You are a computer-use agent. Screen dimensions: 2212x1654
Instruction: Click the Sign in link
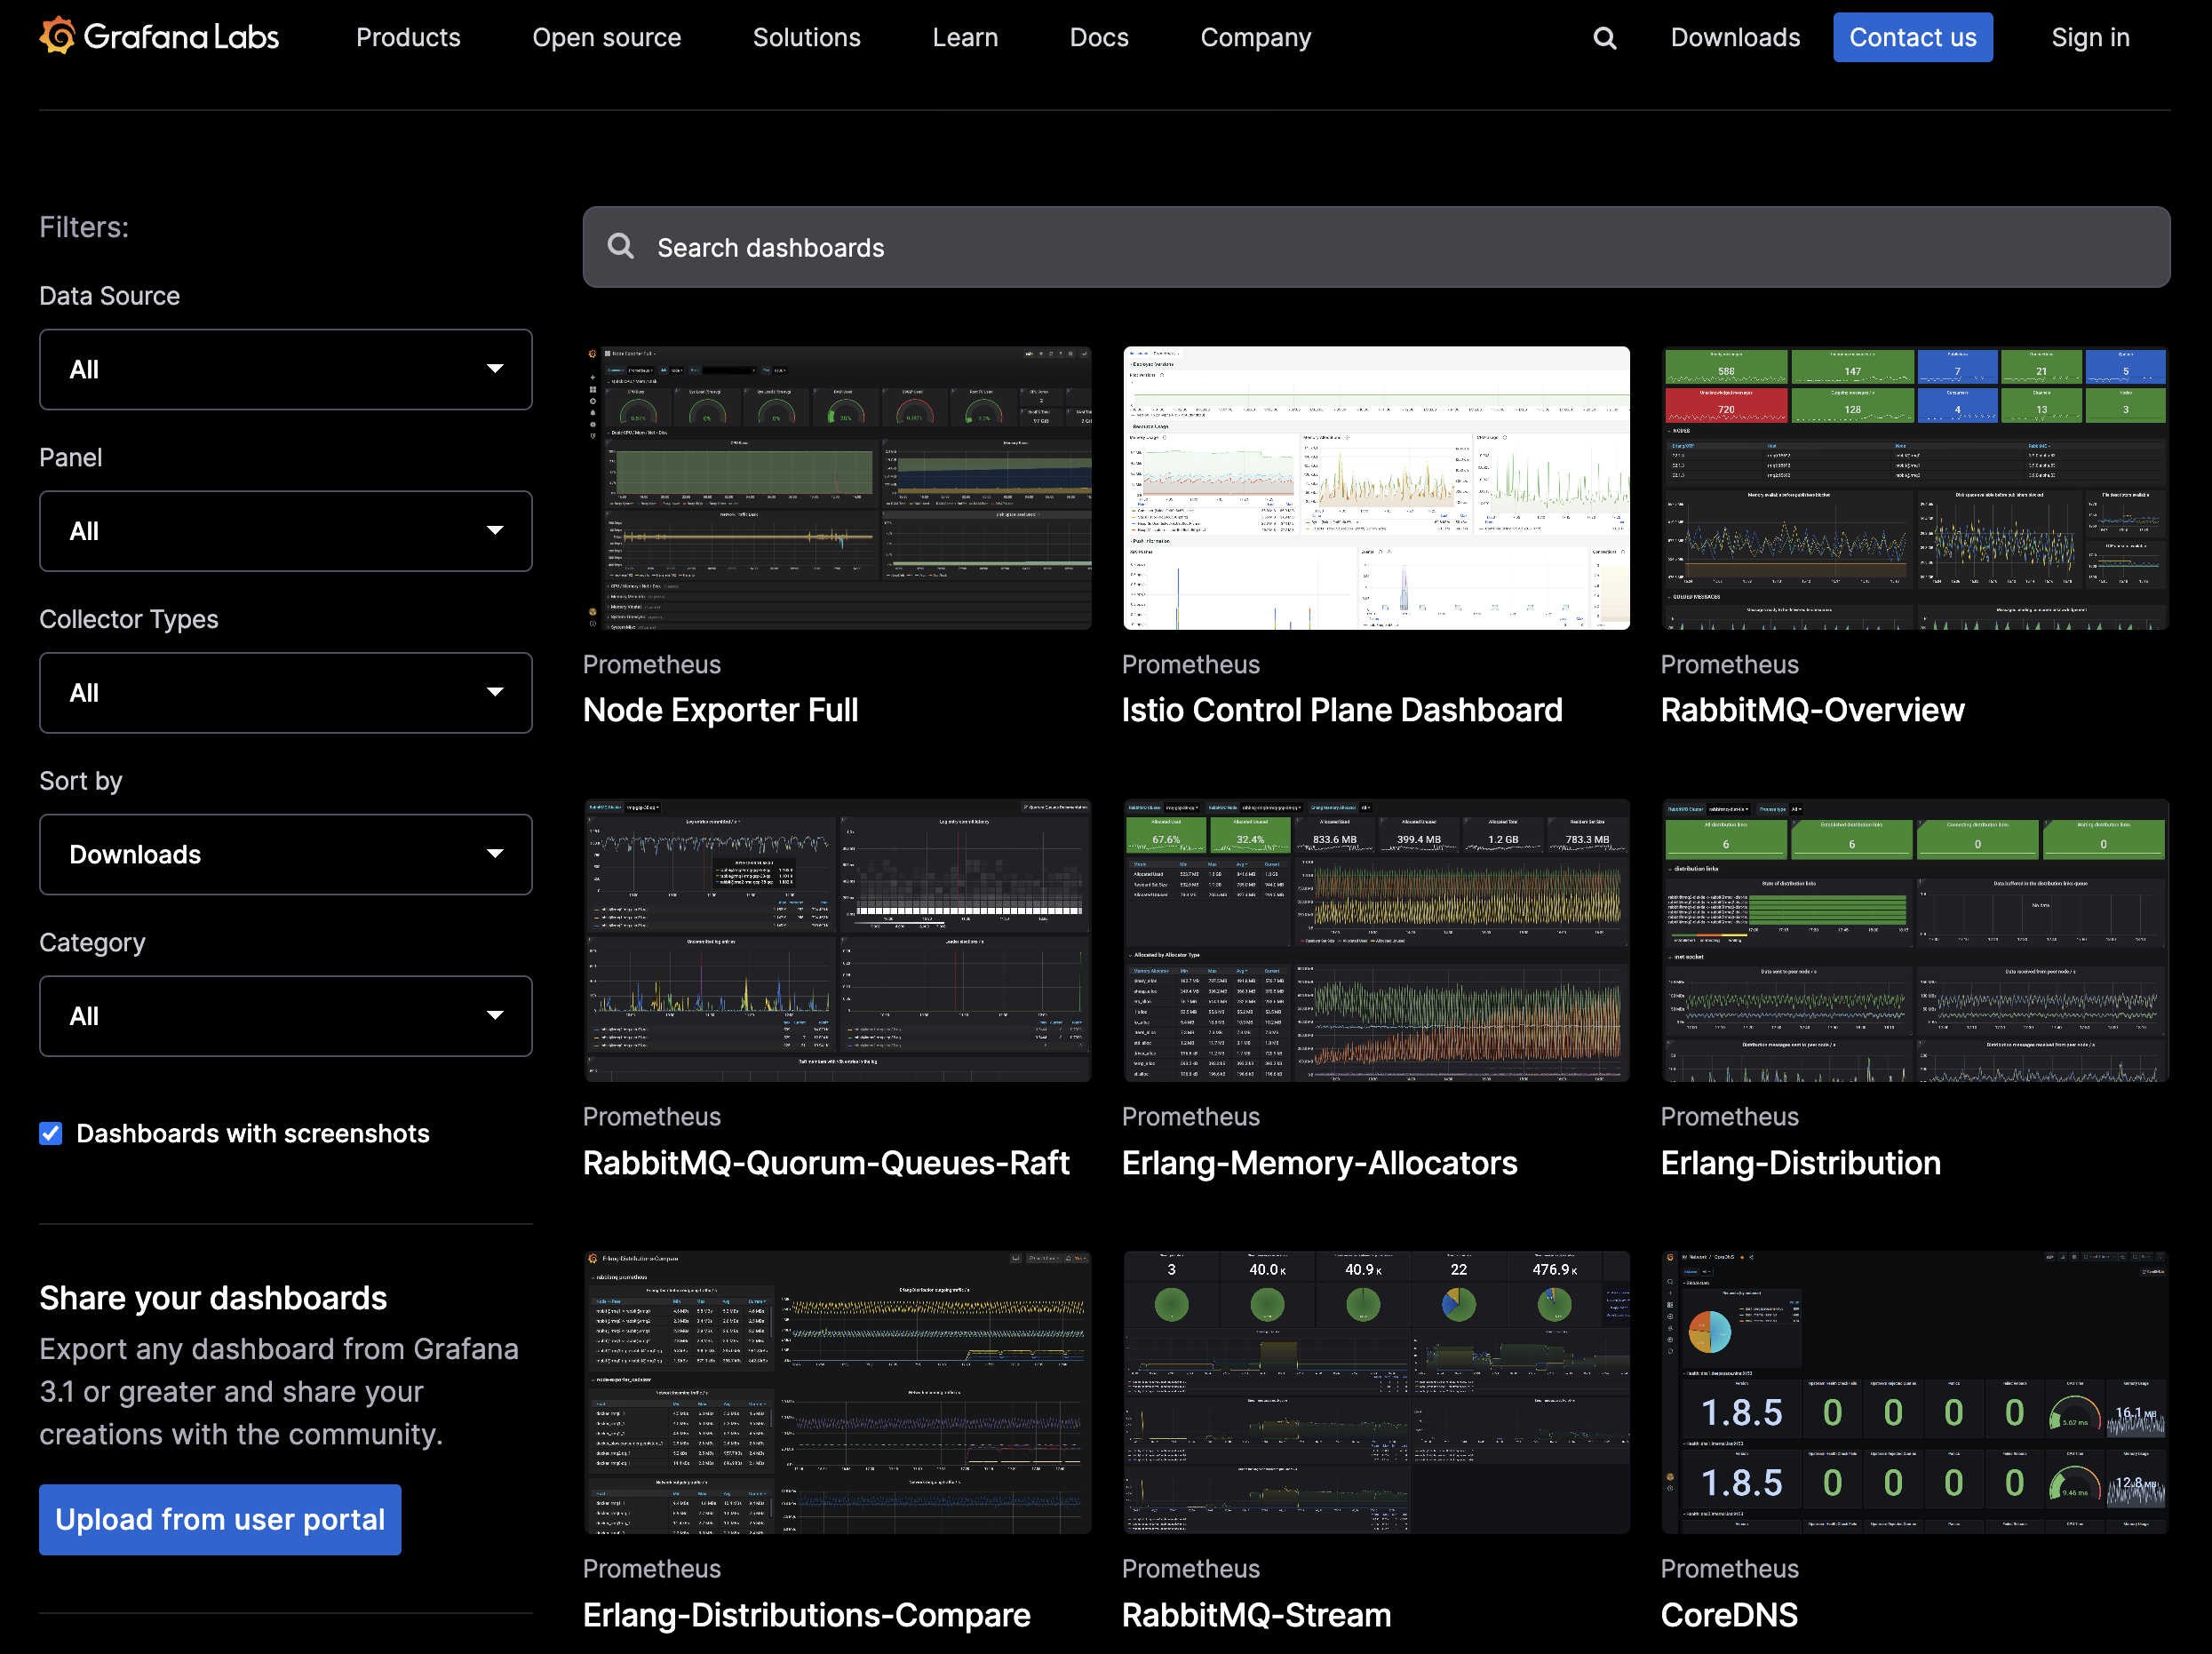click(x=2089, y=38)
